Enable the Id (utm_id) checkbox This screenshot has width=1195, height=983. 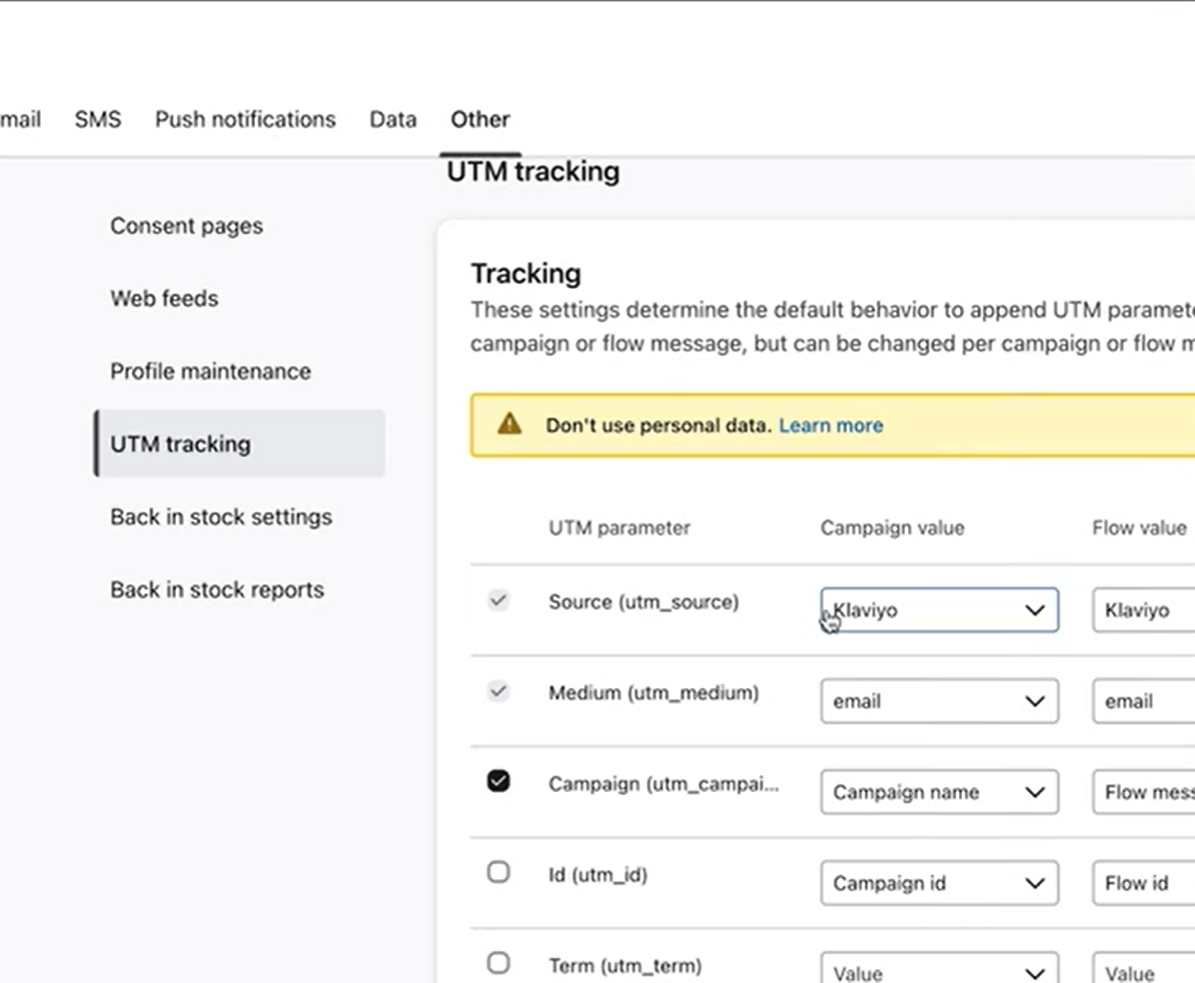coord(498,872)
